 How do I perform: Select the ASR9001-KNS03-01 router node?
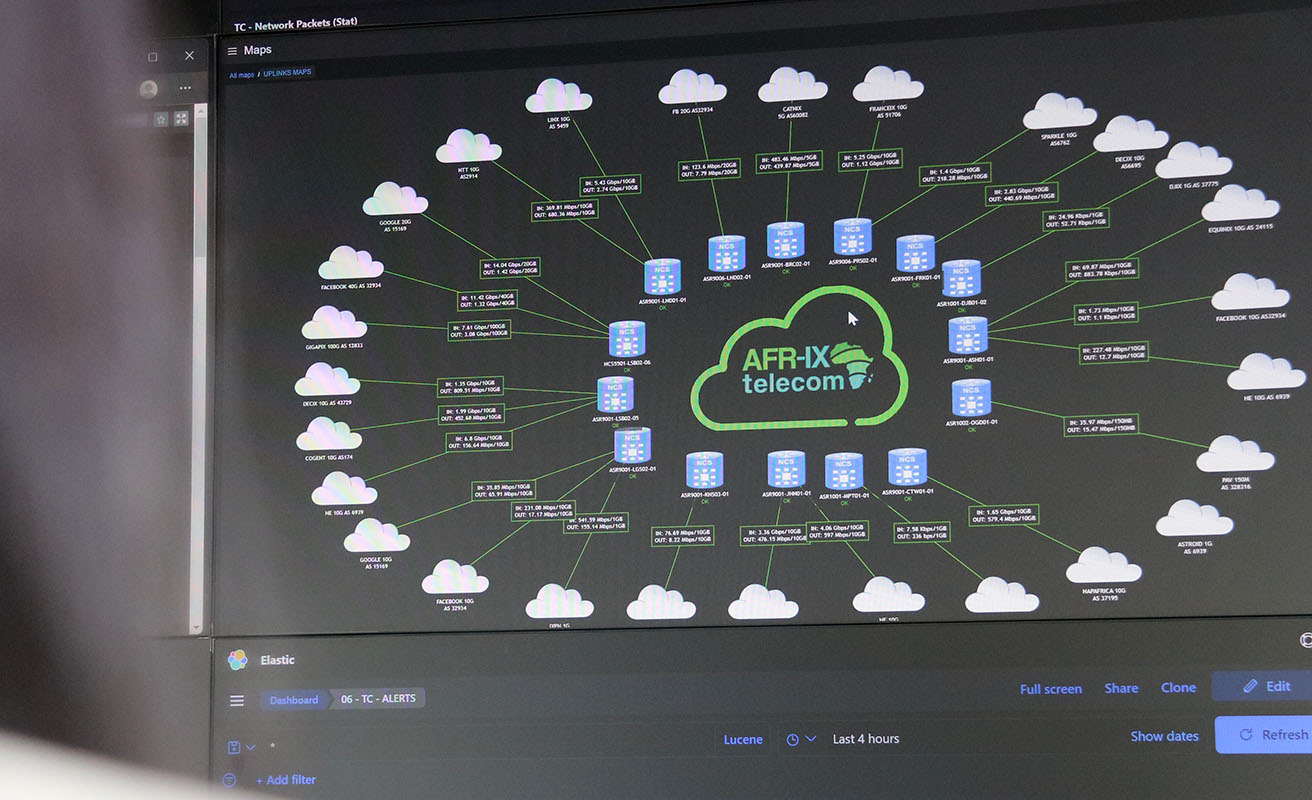[705, 471]
